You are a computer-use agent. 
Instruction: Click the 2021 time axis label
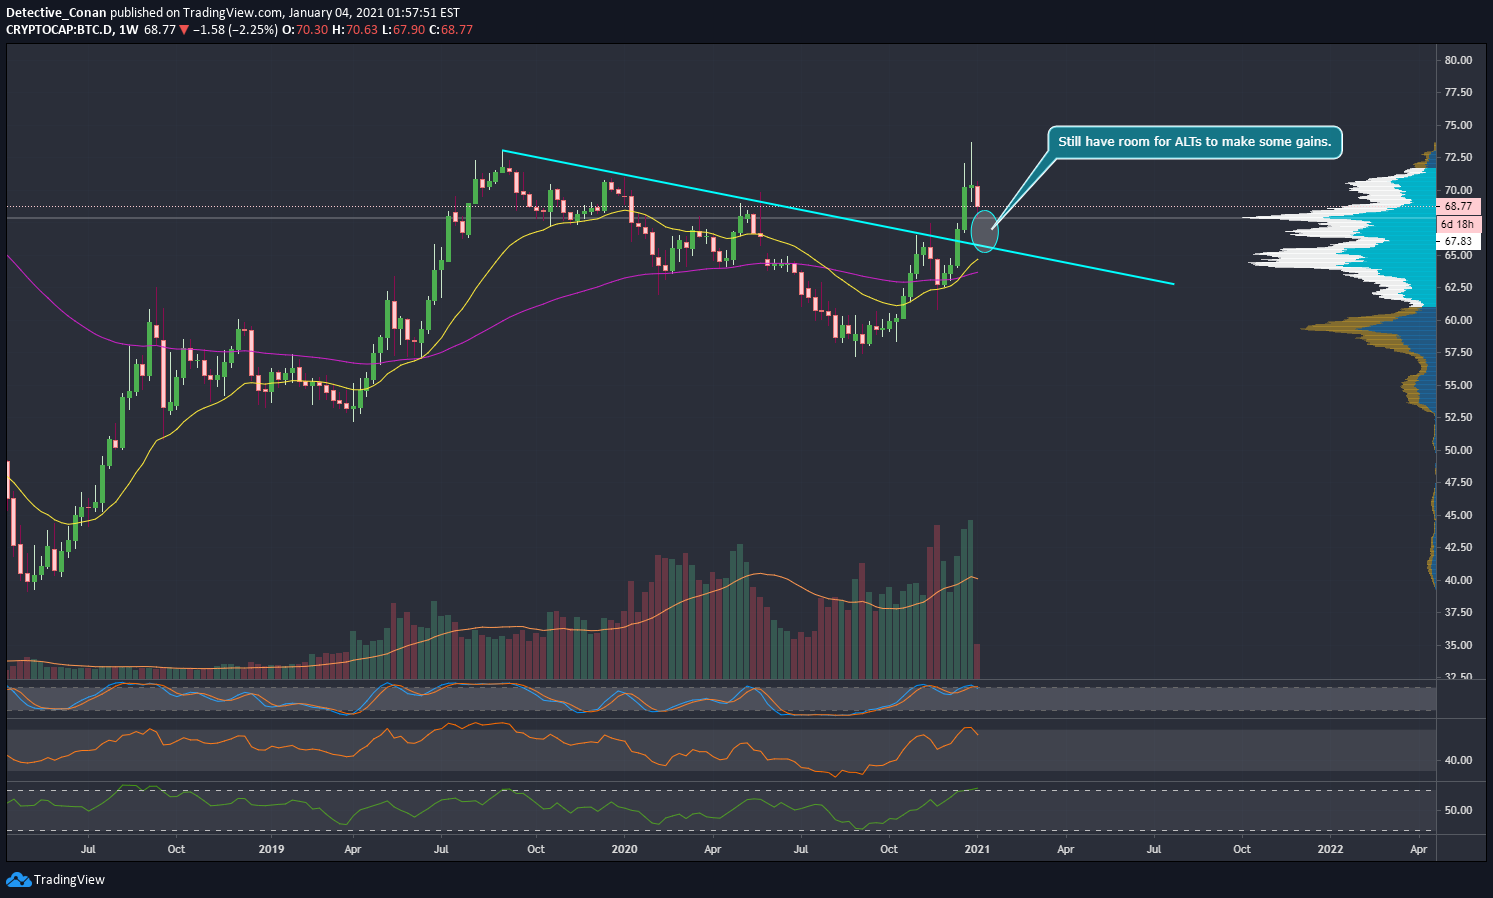pos(977,849)
